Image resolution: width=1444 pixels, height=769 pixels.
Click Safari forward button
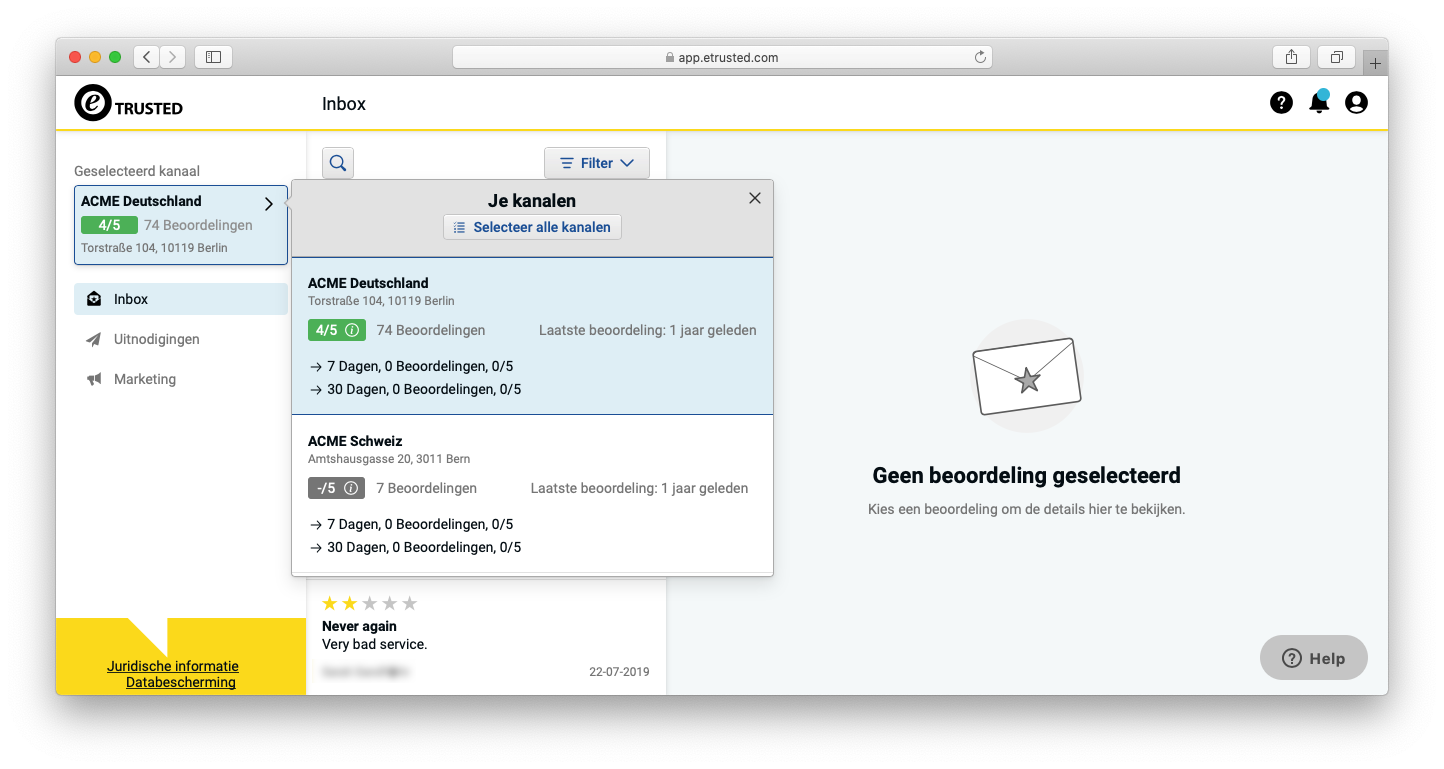(x=173, y=57)
